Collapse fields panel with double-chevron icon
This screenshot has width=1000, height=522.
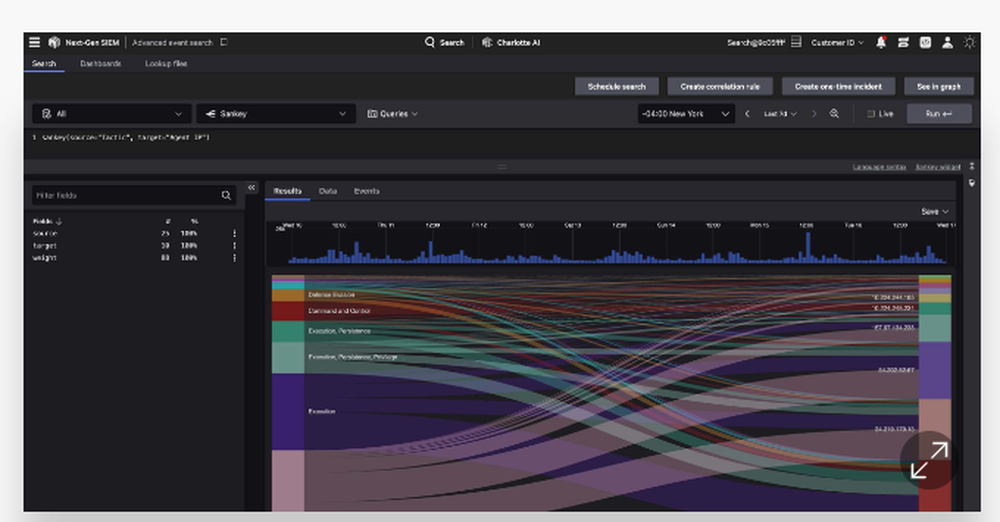pos(252,188)
